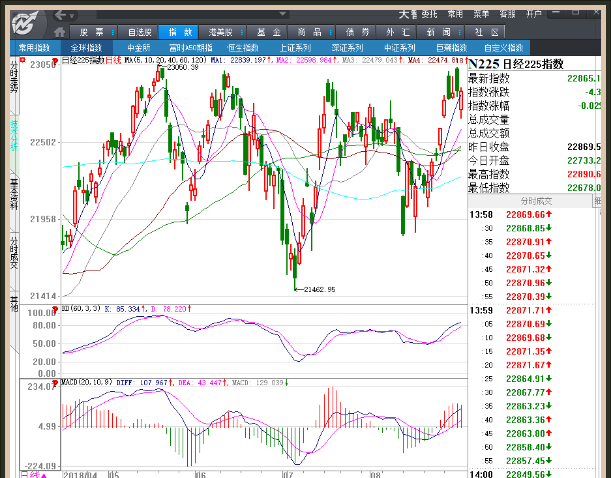Open the 分时走势 vertical side tab
This screenshot has height=478, width=611.
pyautogui.click(x=14, y=77)
